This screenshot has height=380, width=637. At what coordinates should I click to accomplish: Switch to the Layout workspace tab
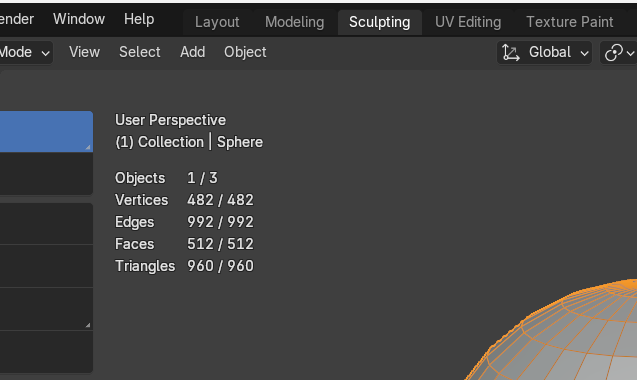217,22
